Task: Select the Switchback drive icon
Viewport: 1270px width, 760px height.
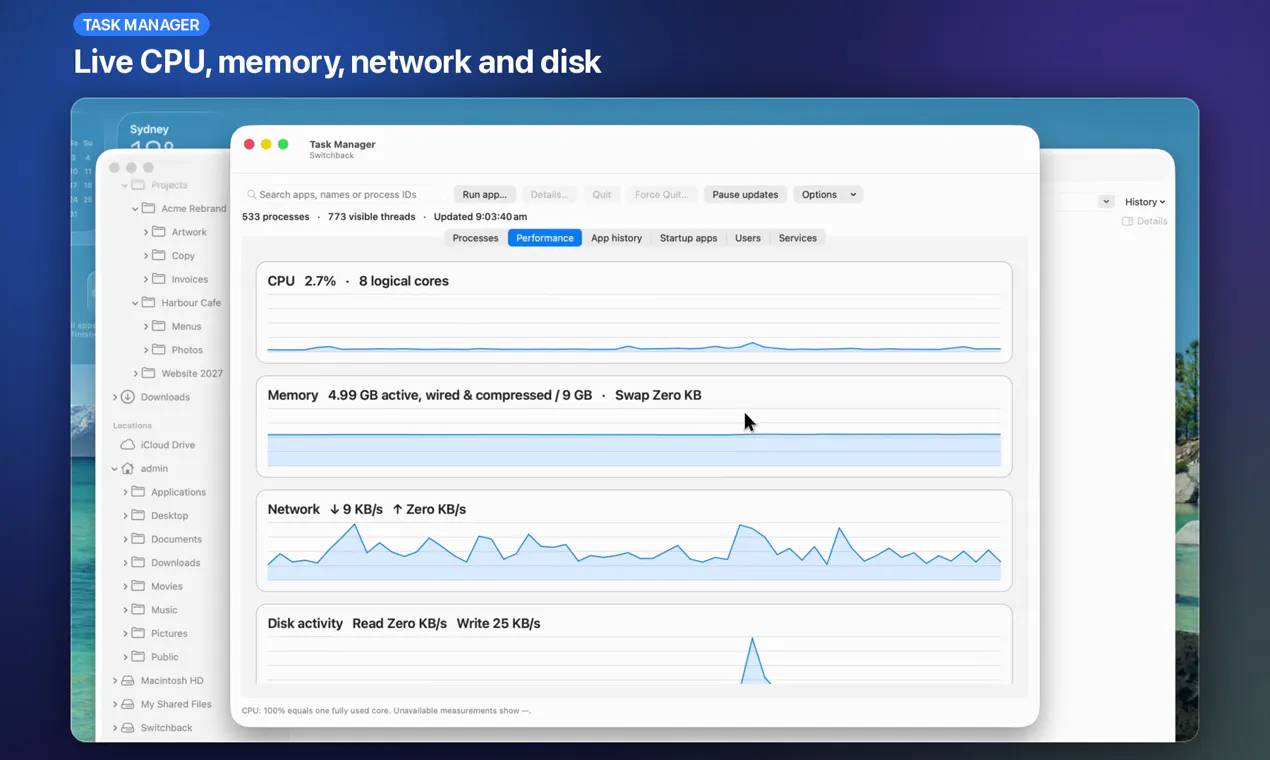Action: 127,727
